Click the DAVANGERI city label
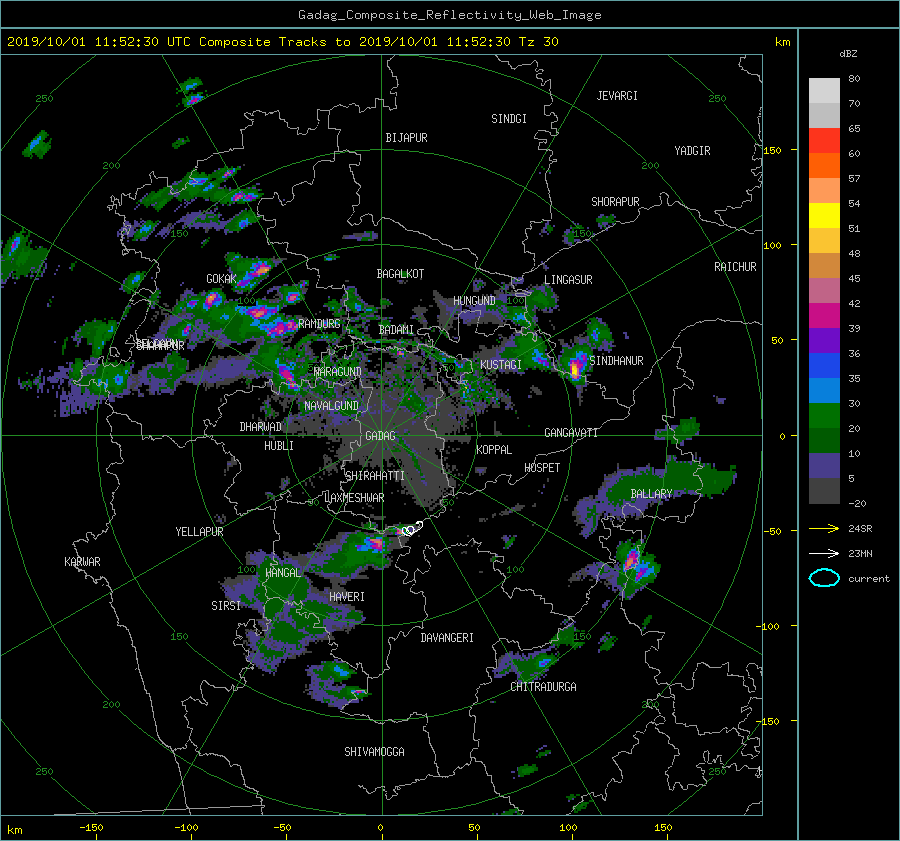This screenshot has height=841, width=900. pyautogui.click(x=447, y=638)
